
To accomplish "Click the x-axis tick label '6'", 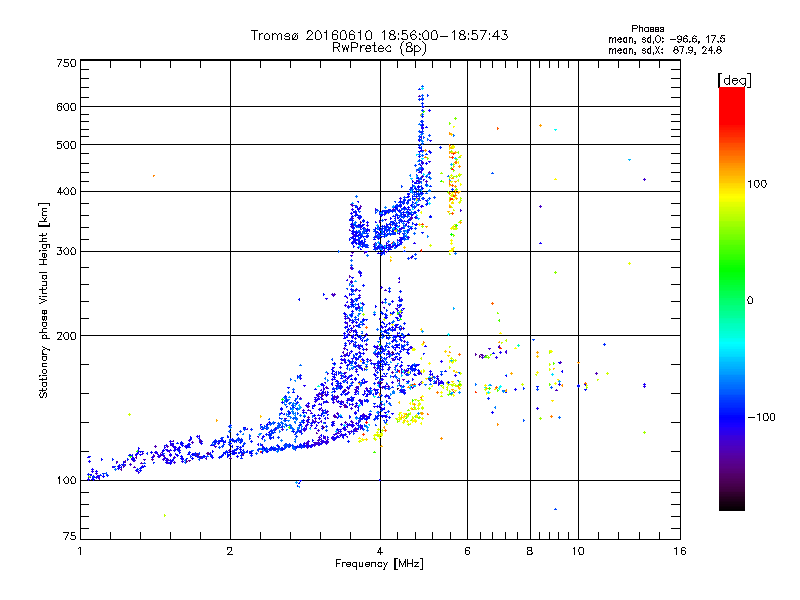I will [467, 551].
